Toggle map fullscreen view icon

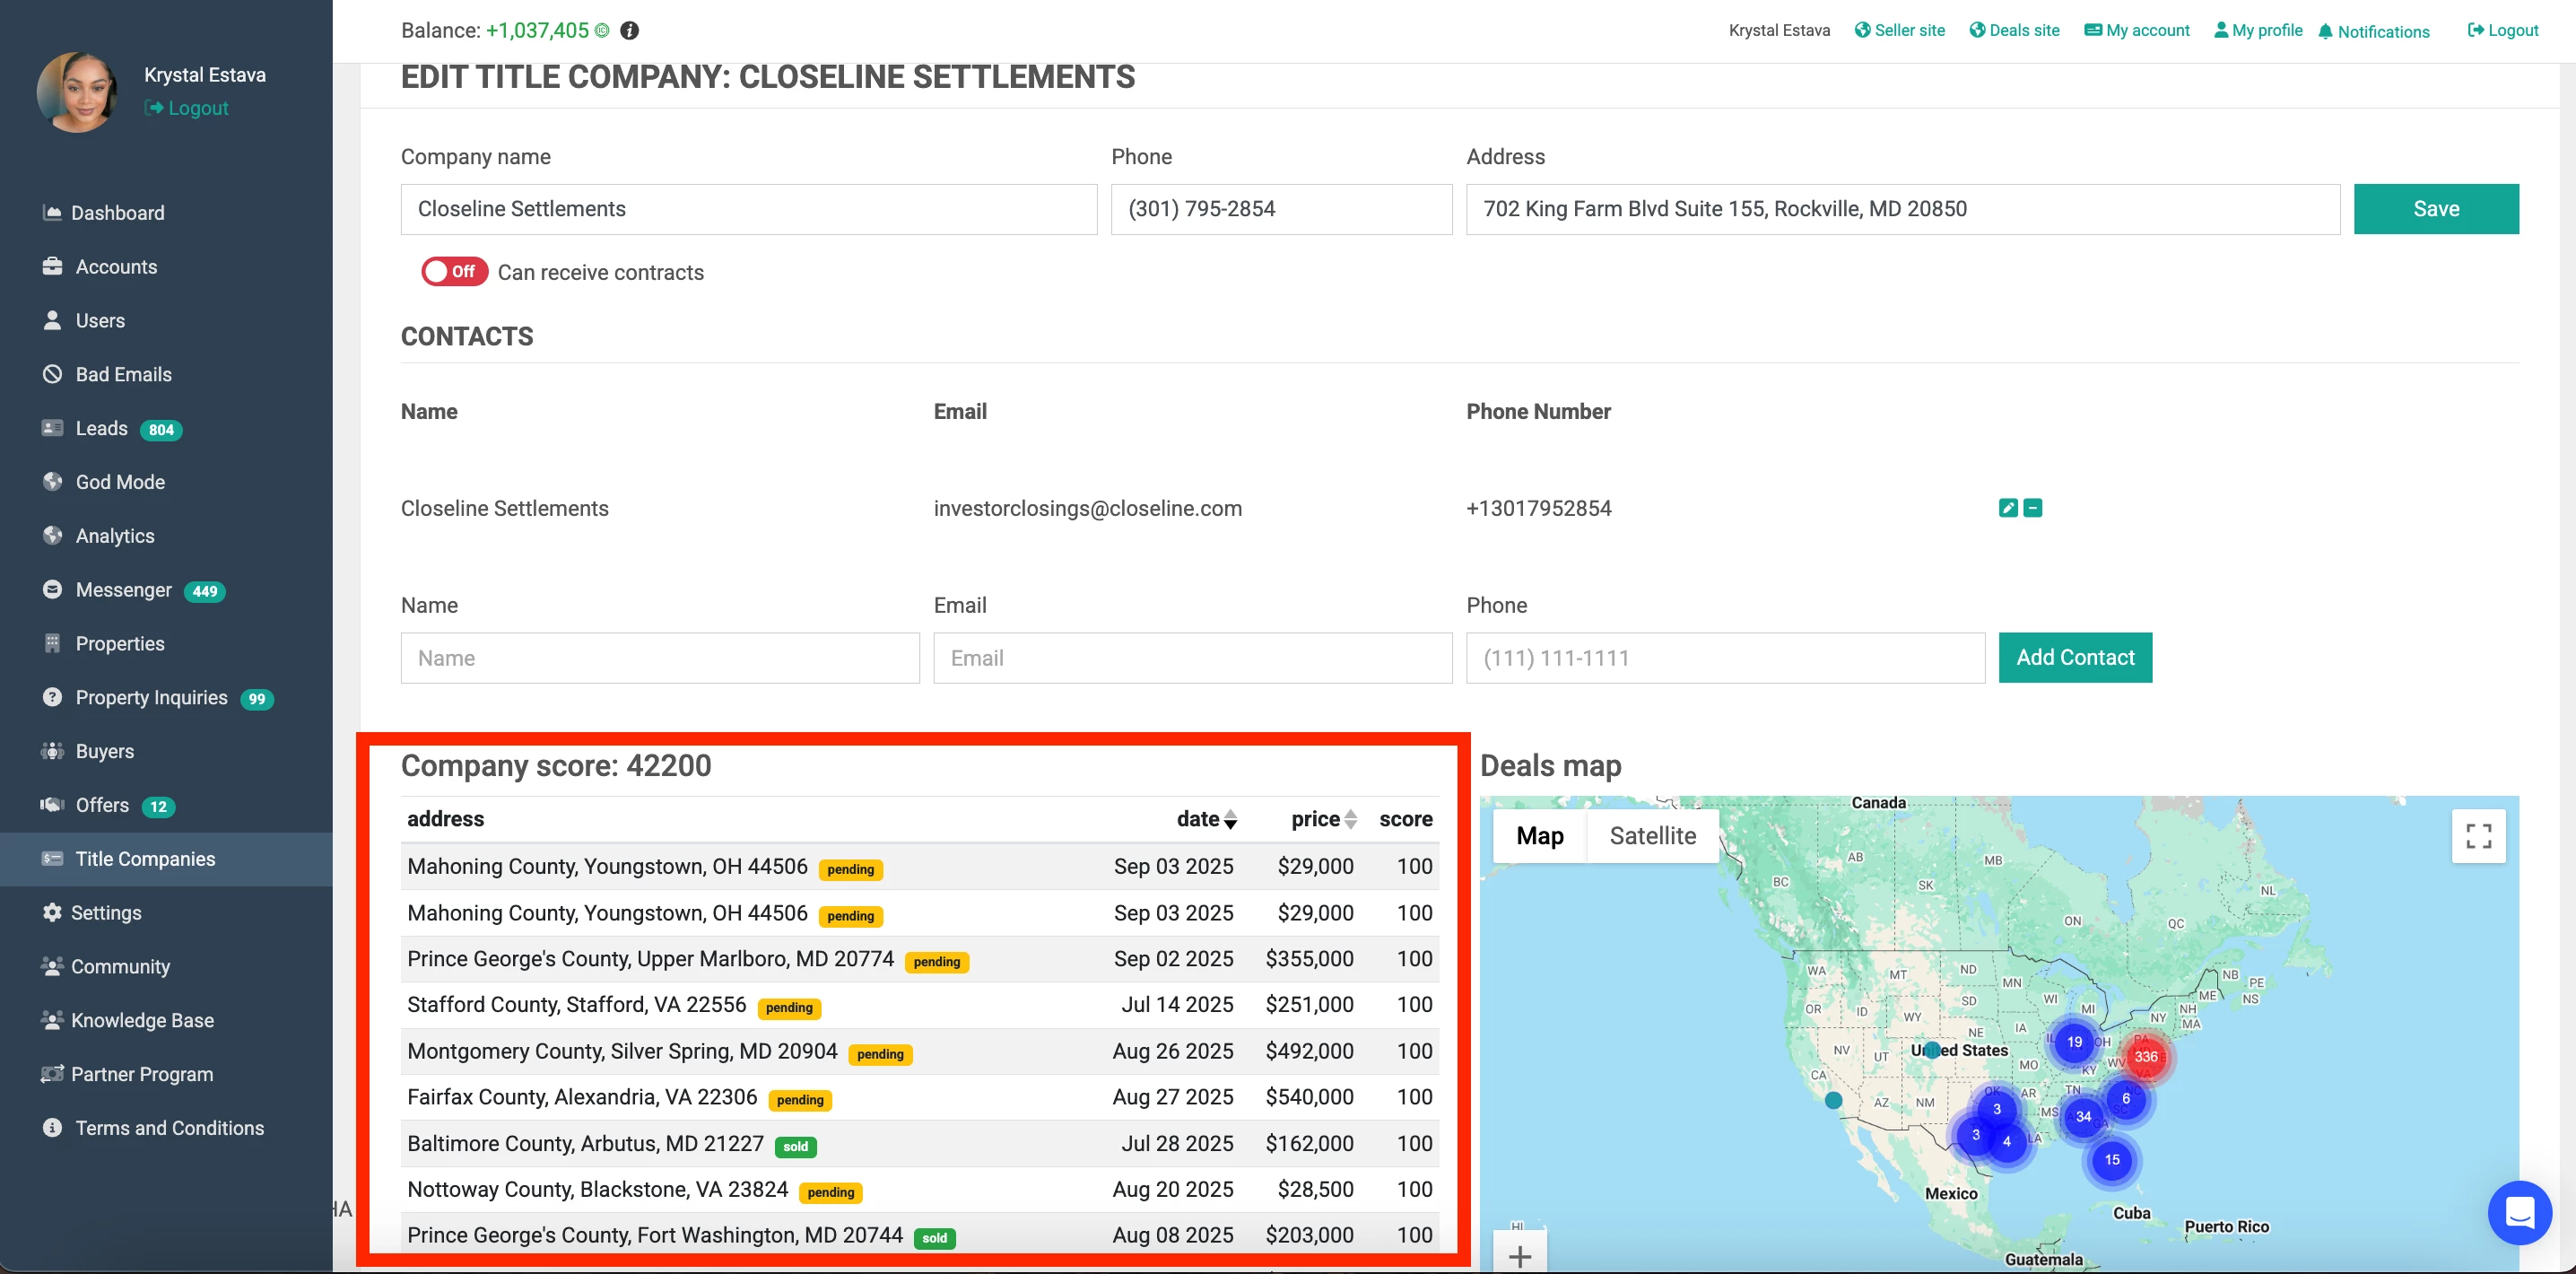[x=2478, y=835]
